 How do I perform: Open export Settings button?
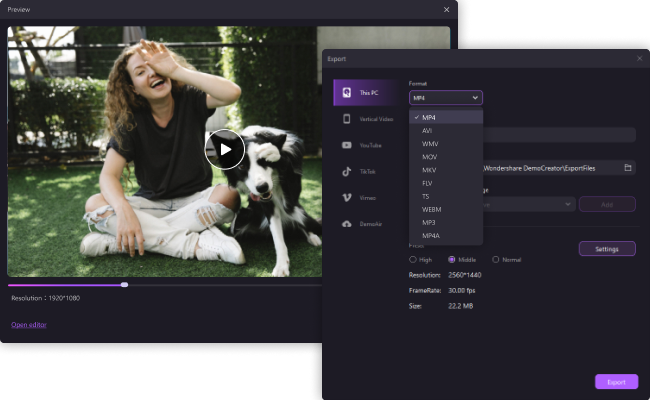point(607,249)
